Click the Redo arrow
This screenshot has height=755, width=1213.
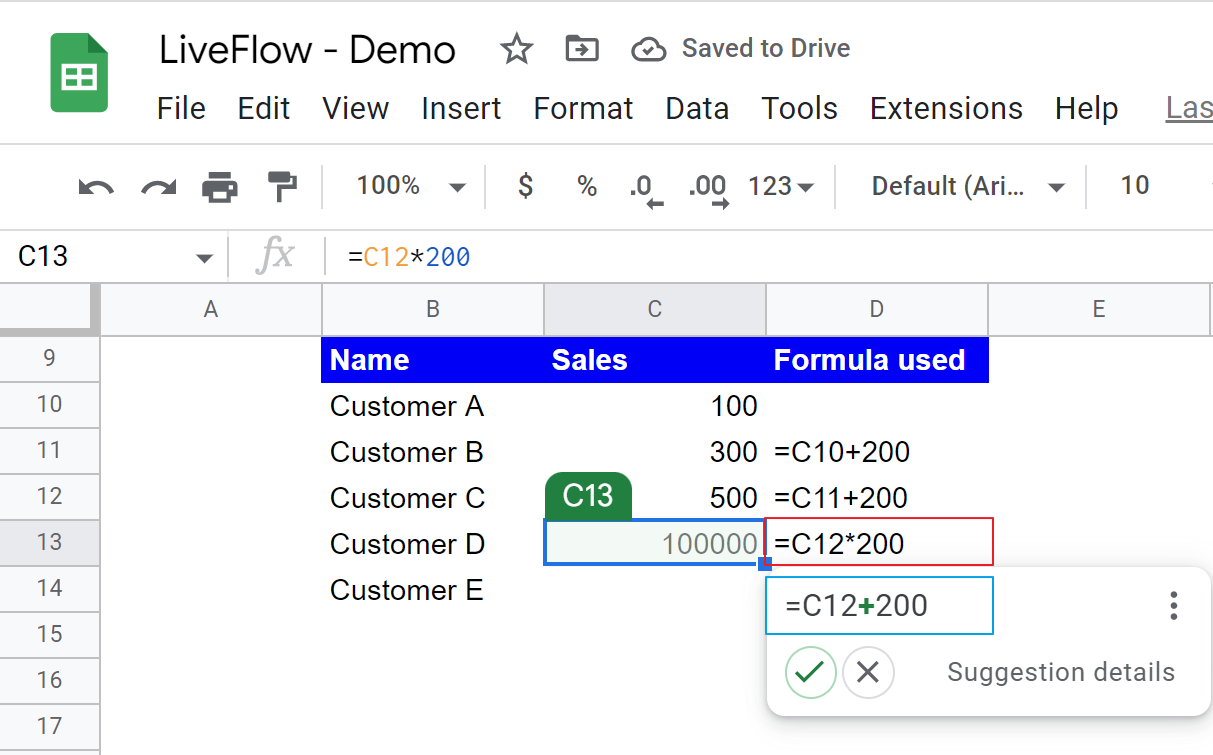tap(158, 186)
